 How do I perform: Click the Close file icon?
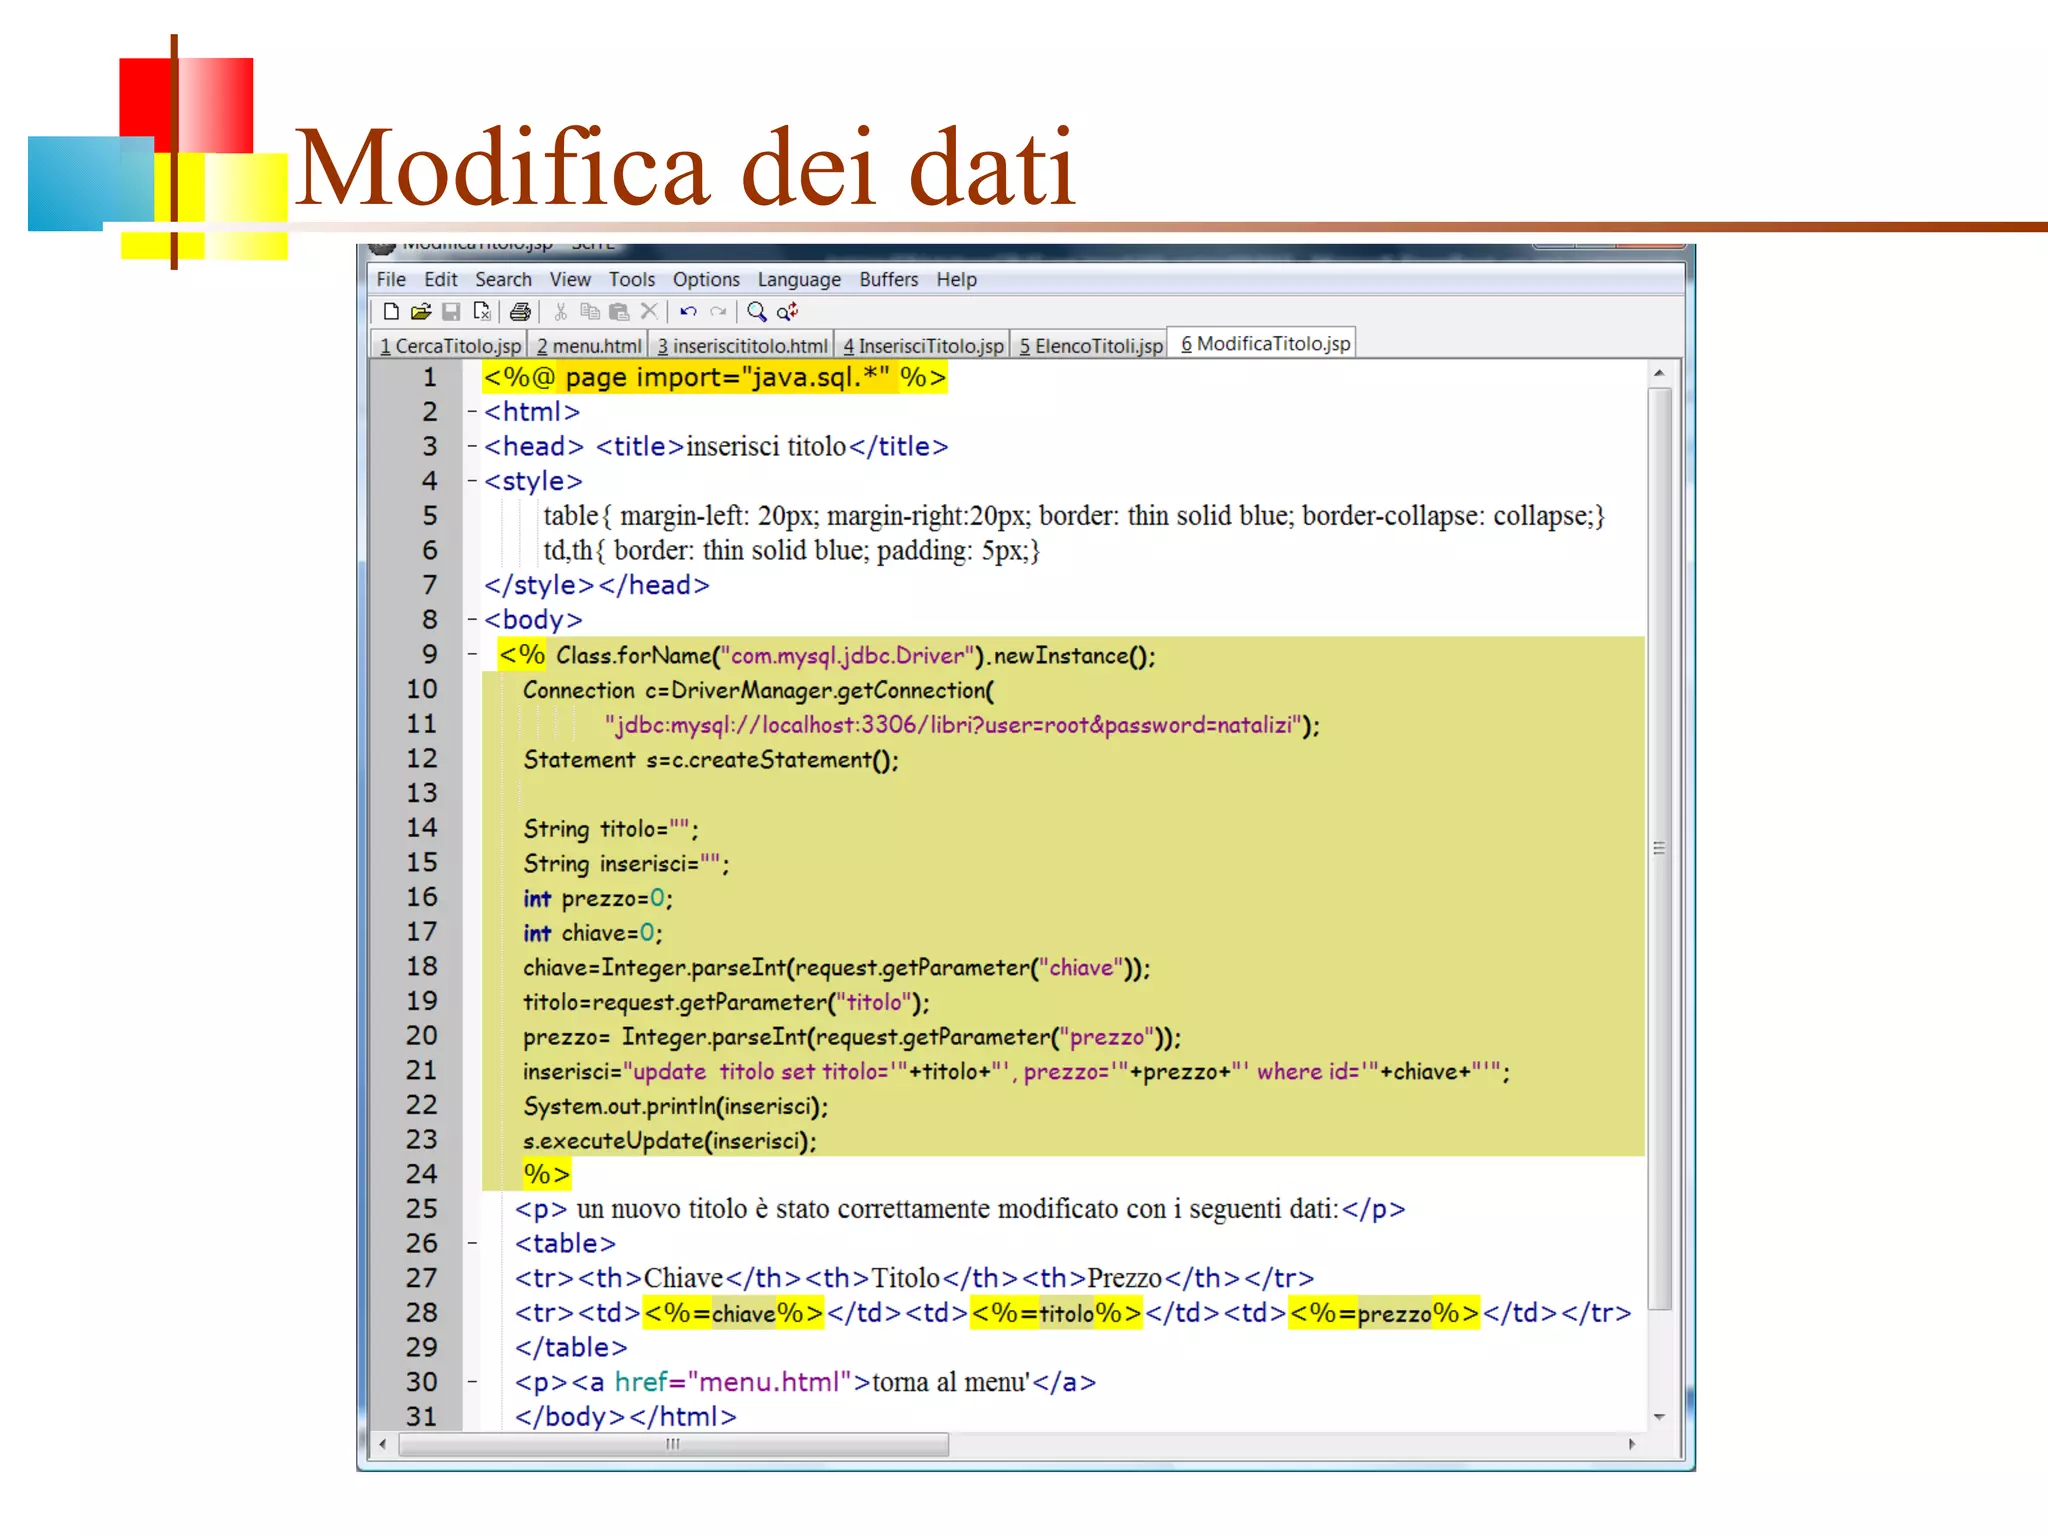[482, 312]
